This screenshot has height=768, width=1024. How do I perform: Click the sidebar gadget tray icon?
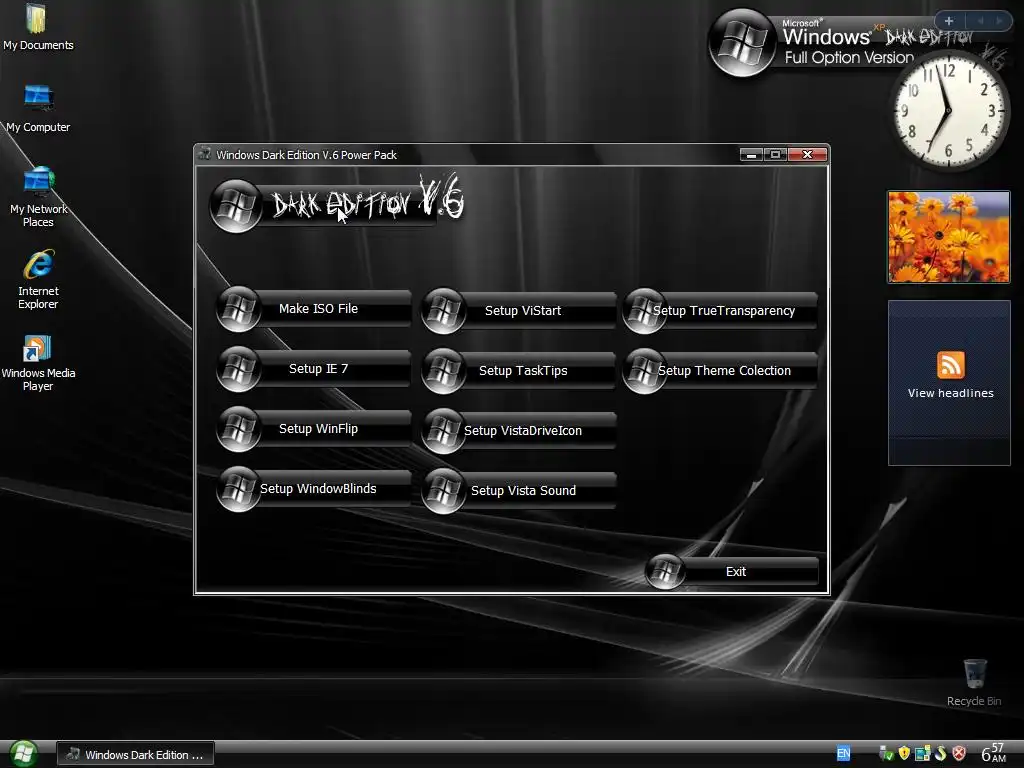922,754
